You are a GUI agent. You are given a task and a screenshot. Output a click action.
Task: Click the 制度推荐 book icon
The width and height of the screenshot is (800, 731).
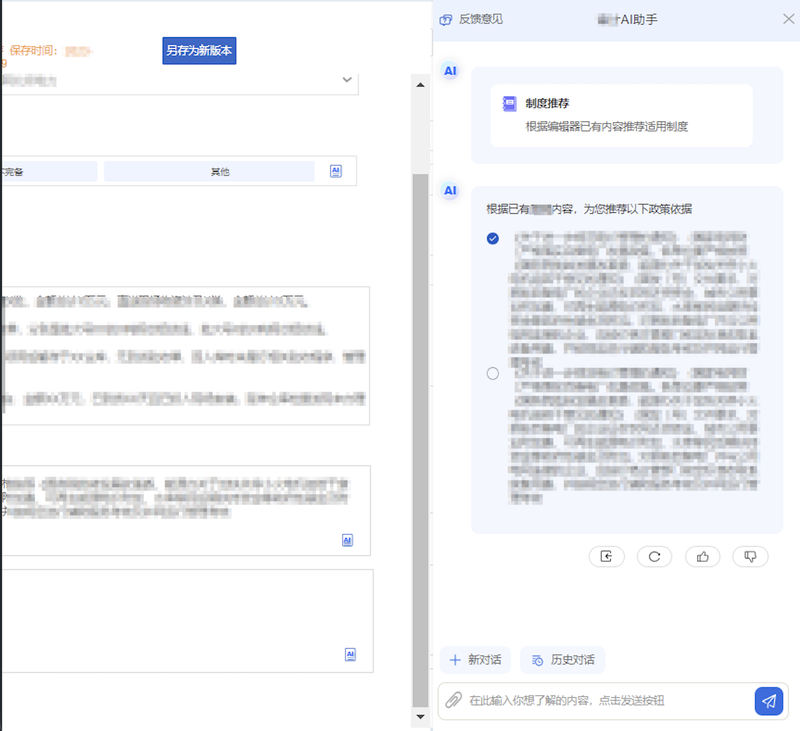[509, 104]
